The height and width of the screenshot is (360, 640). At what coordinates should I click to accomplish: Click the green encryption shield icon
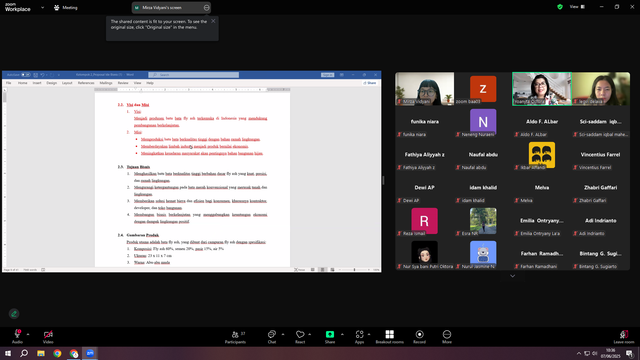pos(560,7)
